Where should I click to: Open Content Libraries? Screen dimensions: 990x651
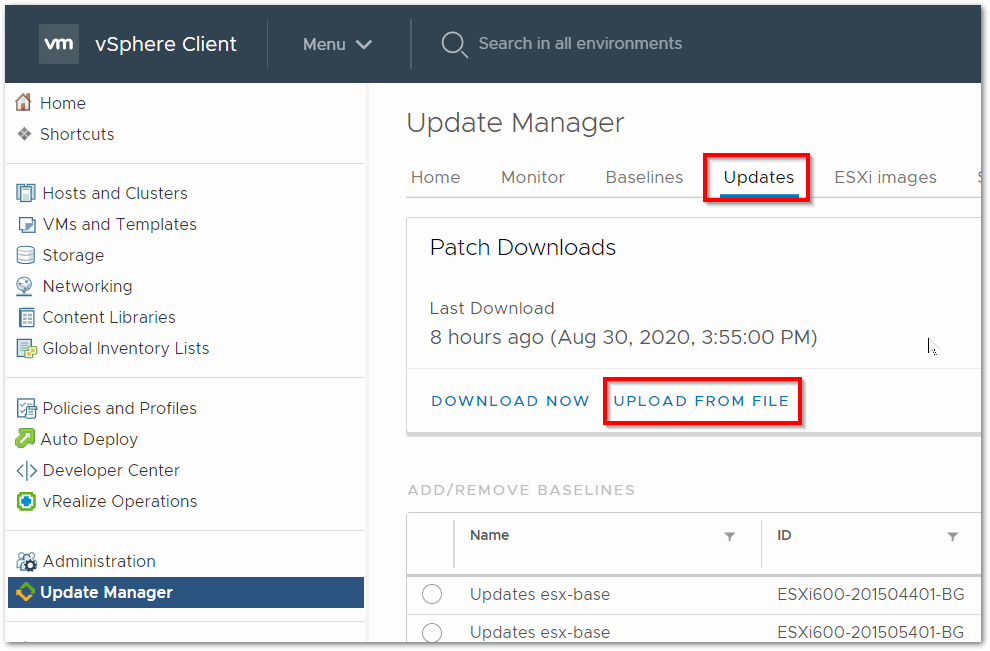(x=109, y=317)
